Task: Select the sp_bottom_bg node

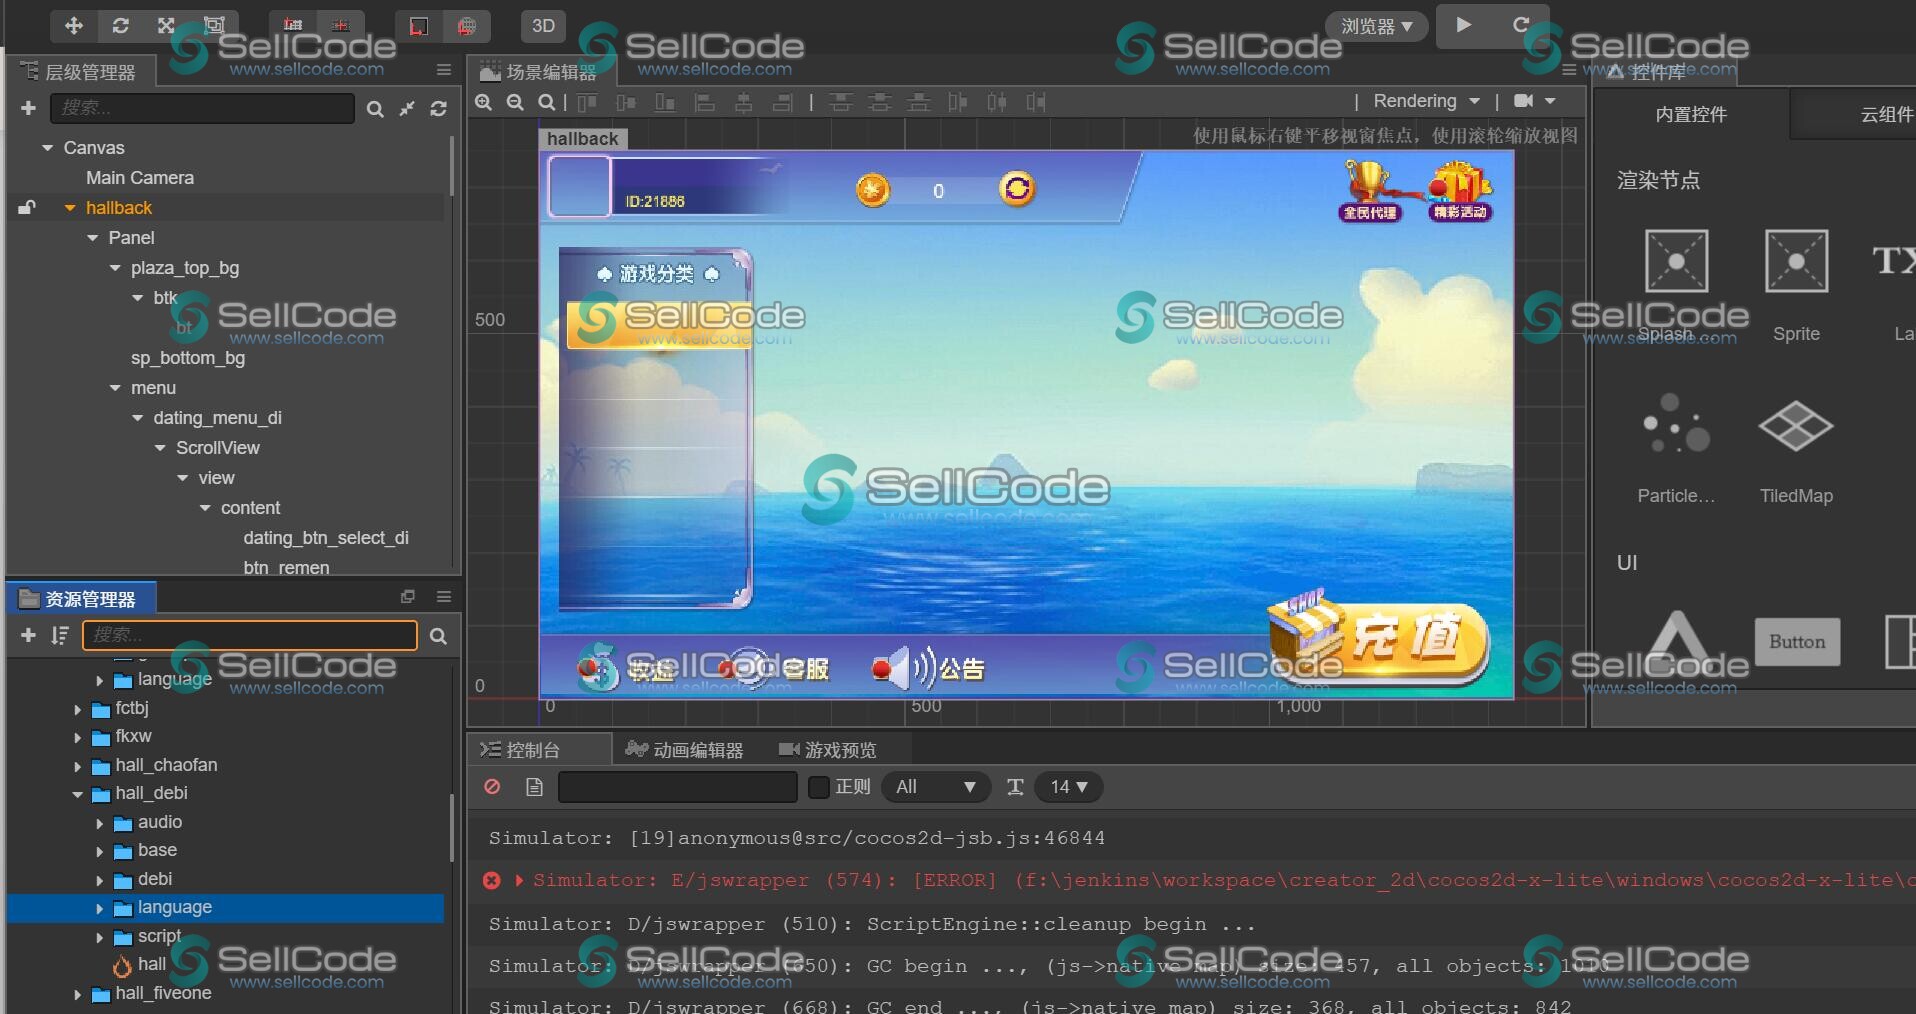Action: click(188, 358)
